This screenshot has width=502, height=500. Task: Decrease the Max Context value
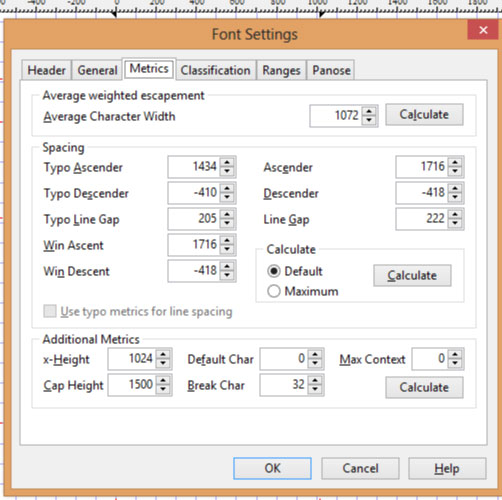tap(455, 363)
